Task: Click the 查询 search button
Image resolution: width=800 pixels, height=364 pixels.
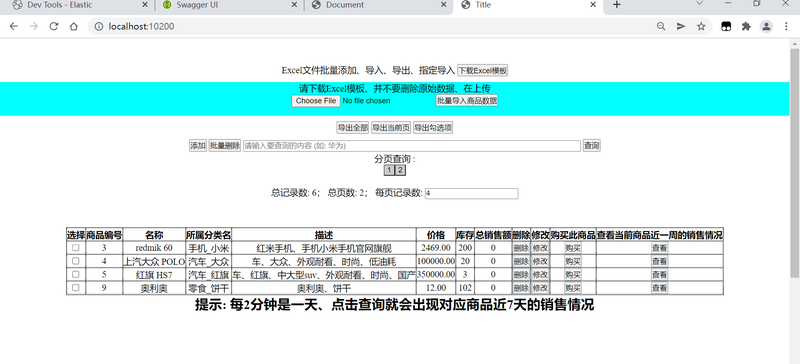Action: point(592,145)
